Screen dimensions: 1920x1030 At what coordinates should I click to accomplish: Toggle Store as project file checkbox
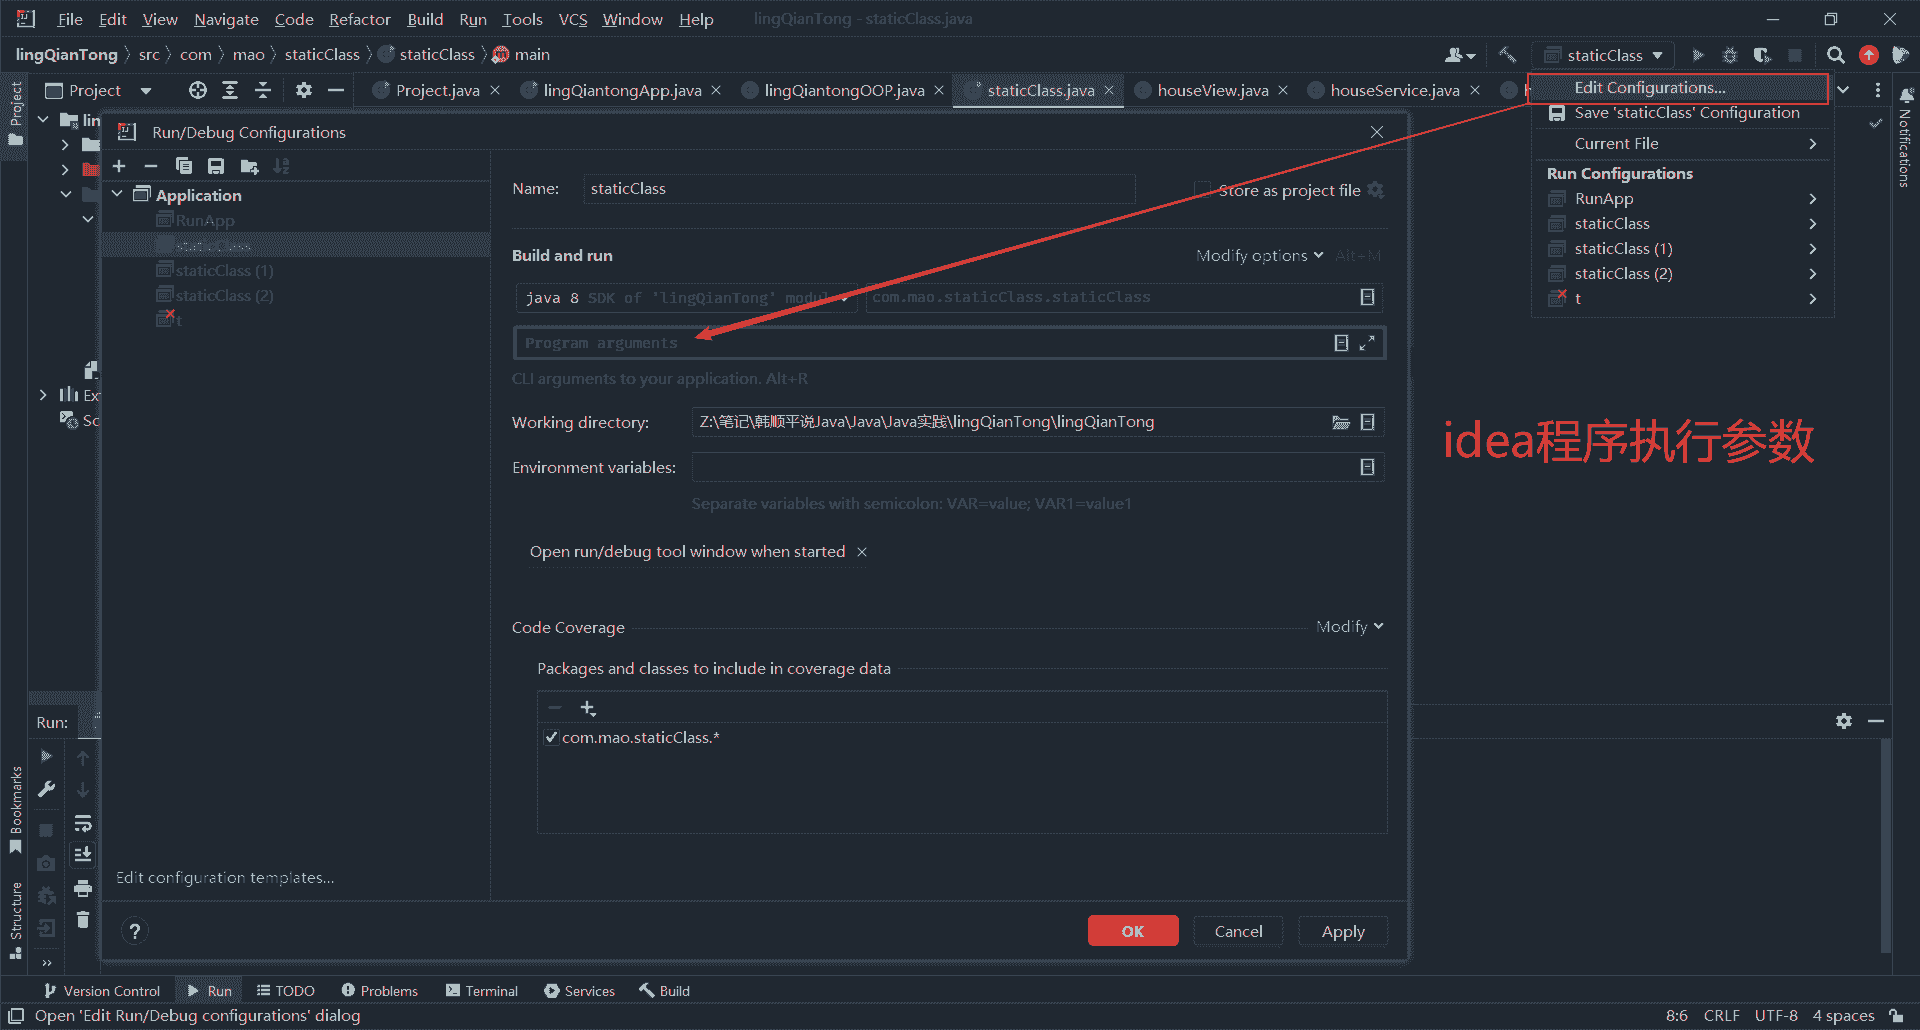[x=1203, y=190]
